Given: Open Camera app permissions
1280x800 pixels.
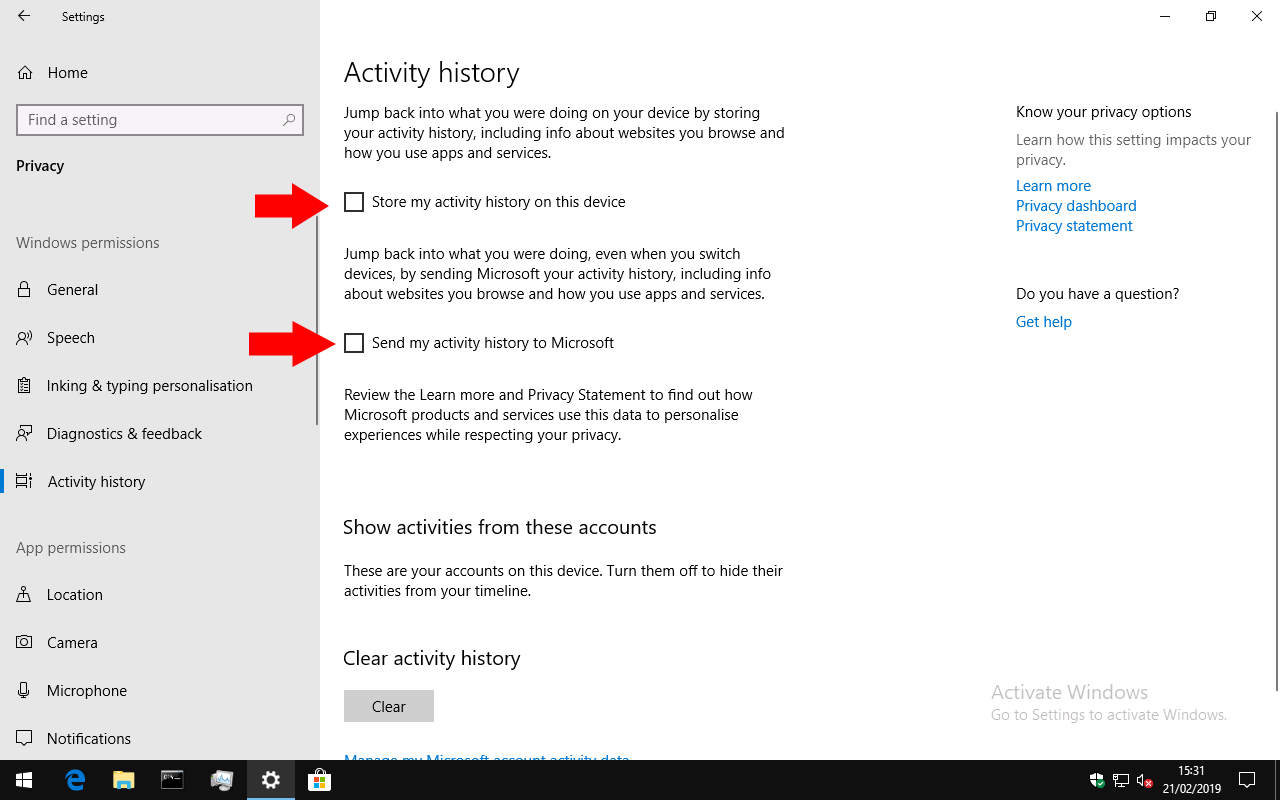Looking at the screenshot, I should tap(160, 643).
